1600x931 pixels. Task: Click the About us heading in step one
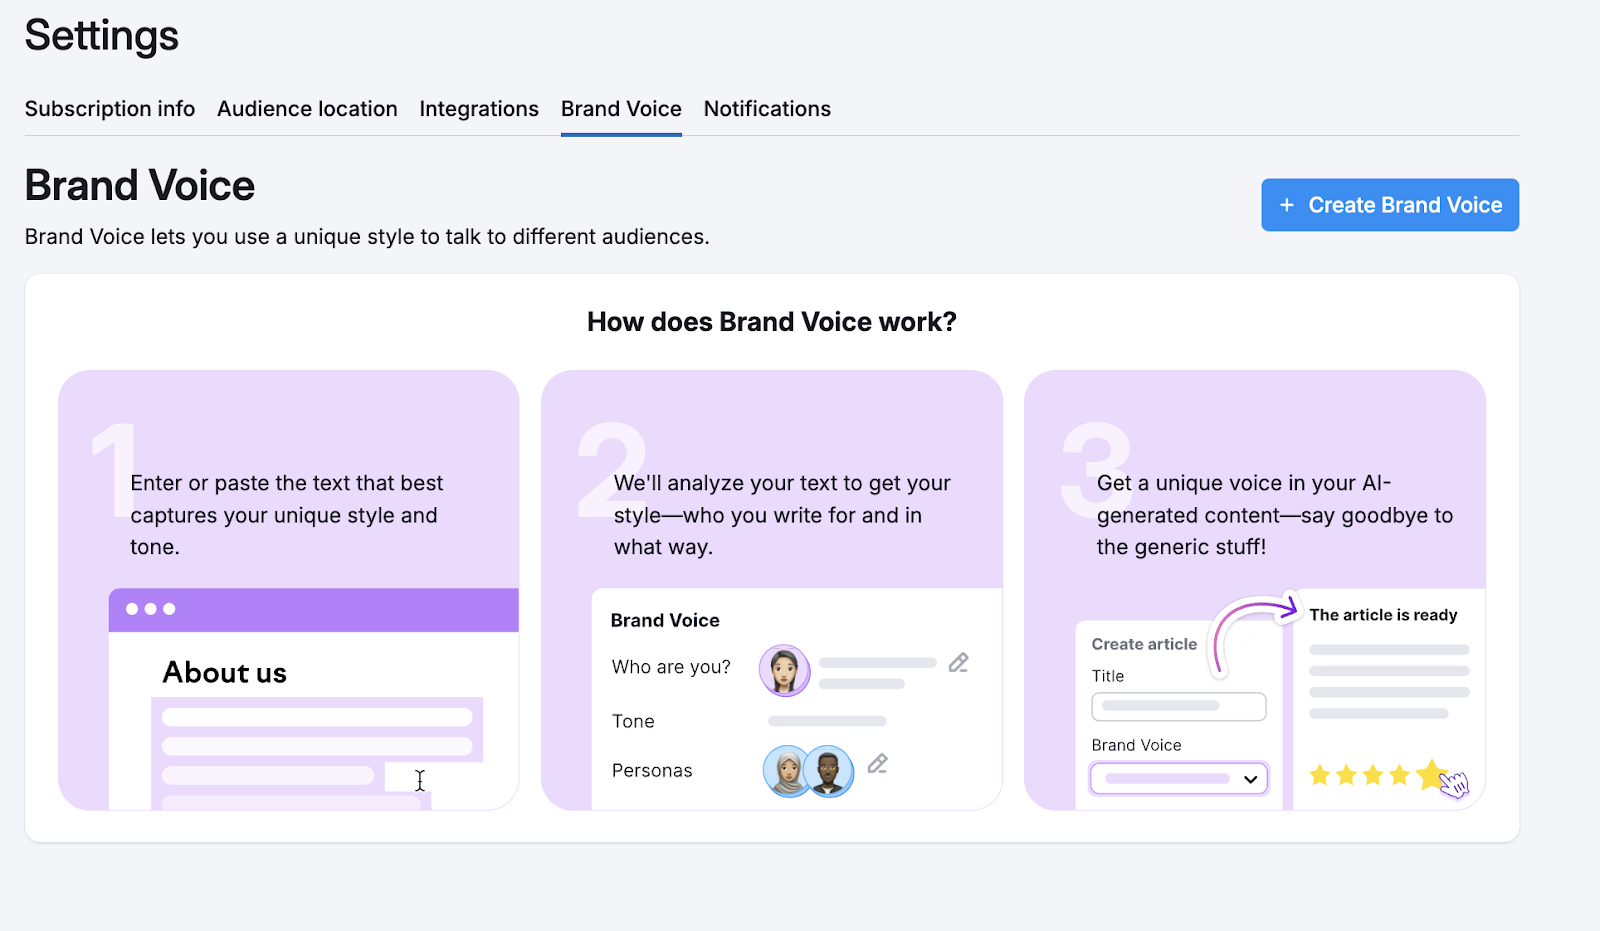point(225,673)
